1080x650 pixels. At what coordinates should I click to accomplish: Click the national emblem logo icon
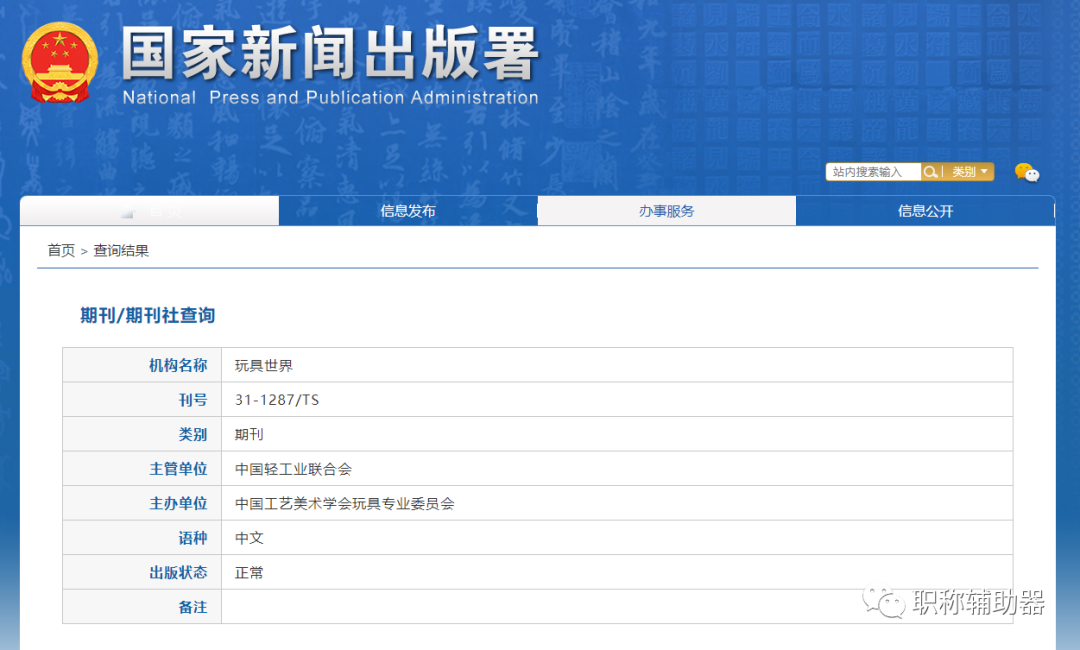pyautogui.click(x=60, y=62)
